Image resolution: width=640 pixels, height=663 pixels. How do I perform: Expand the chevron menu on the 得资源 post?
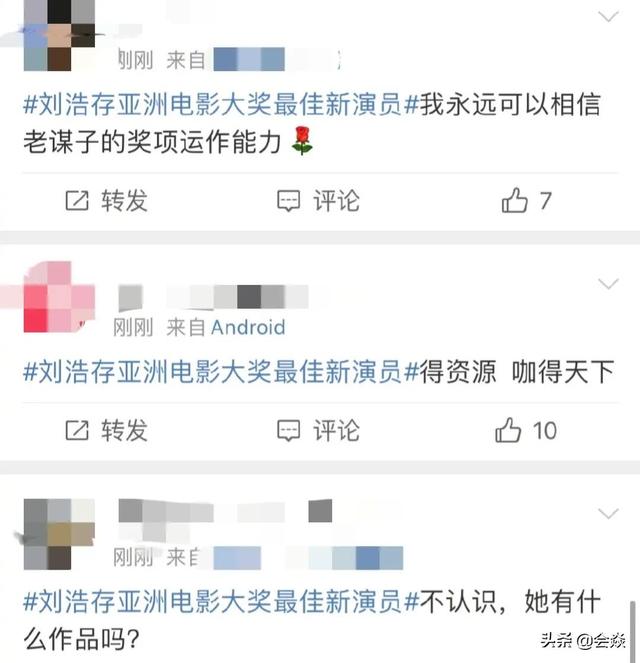coord(609,284)
